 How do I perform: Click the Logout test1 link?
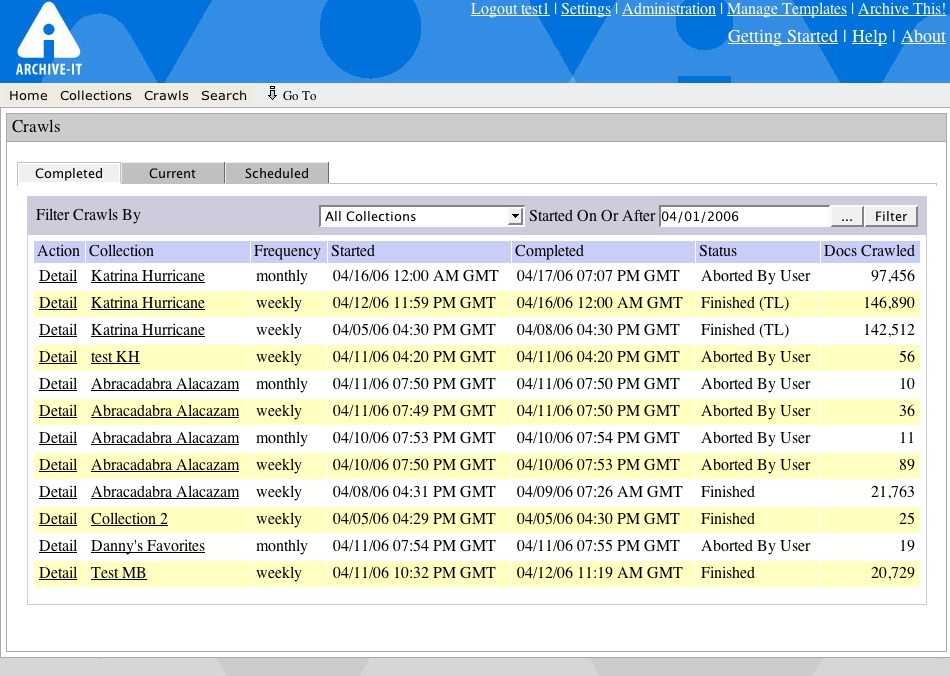tap(510, 9)
